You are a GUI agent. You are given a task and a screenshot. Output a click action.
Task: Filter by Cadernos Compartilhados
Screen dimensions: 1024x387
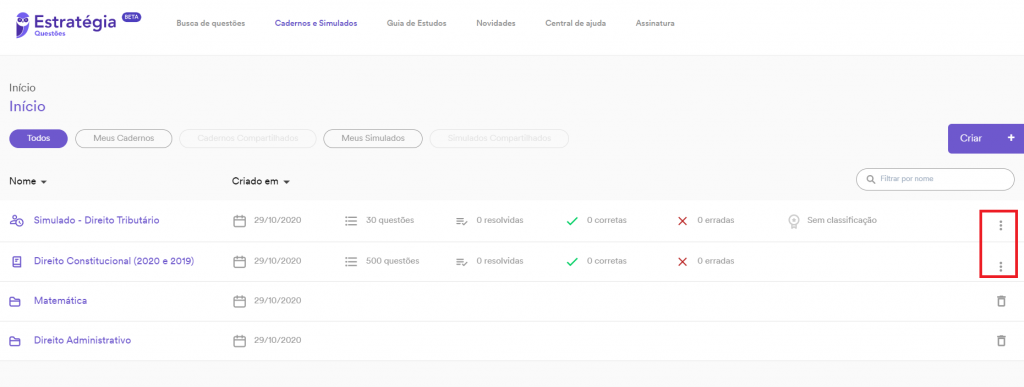click(x=248, y=138)
